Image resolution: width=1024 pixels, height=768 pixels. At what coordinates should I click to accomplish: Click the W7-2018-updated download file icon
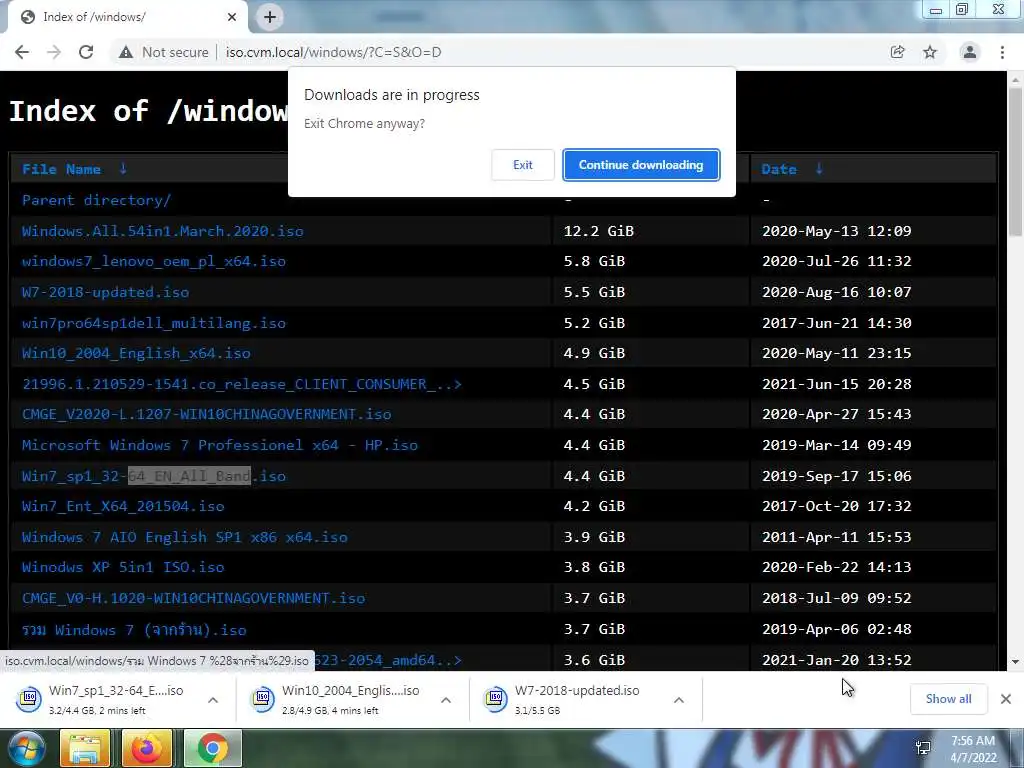pos(496,699)
